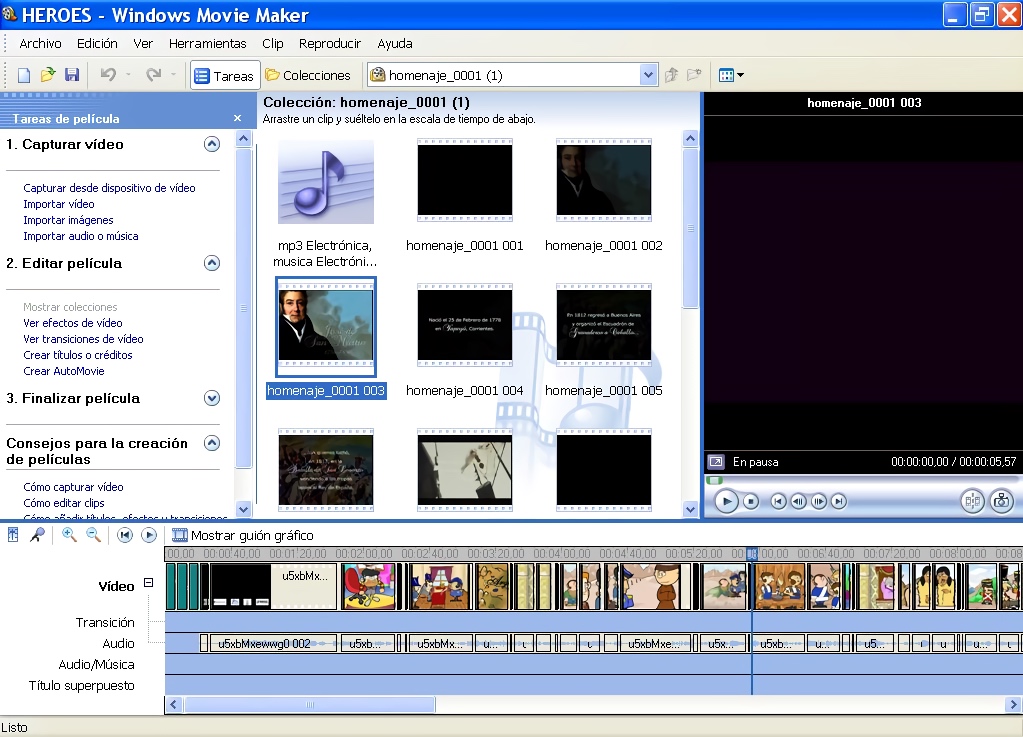
Task: Set audio levels from timeline toolbar
Action: 13,535
